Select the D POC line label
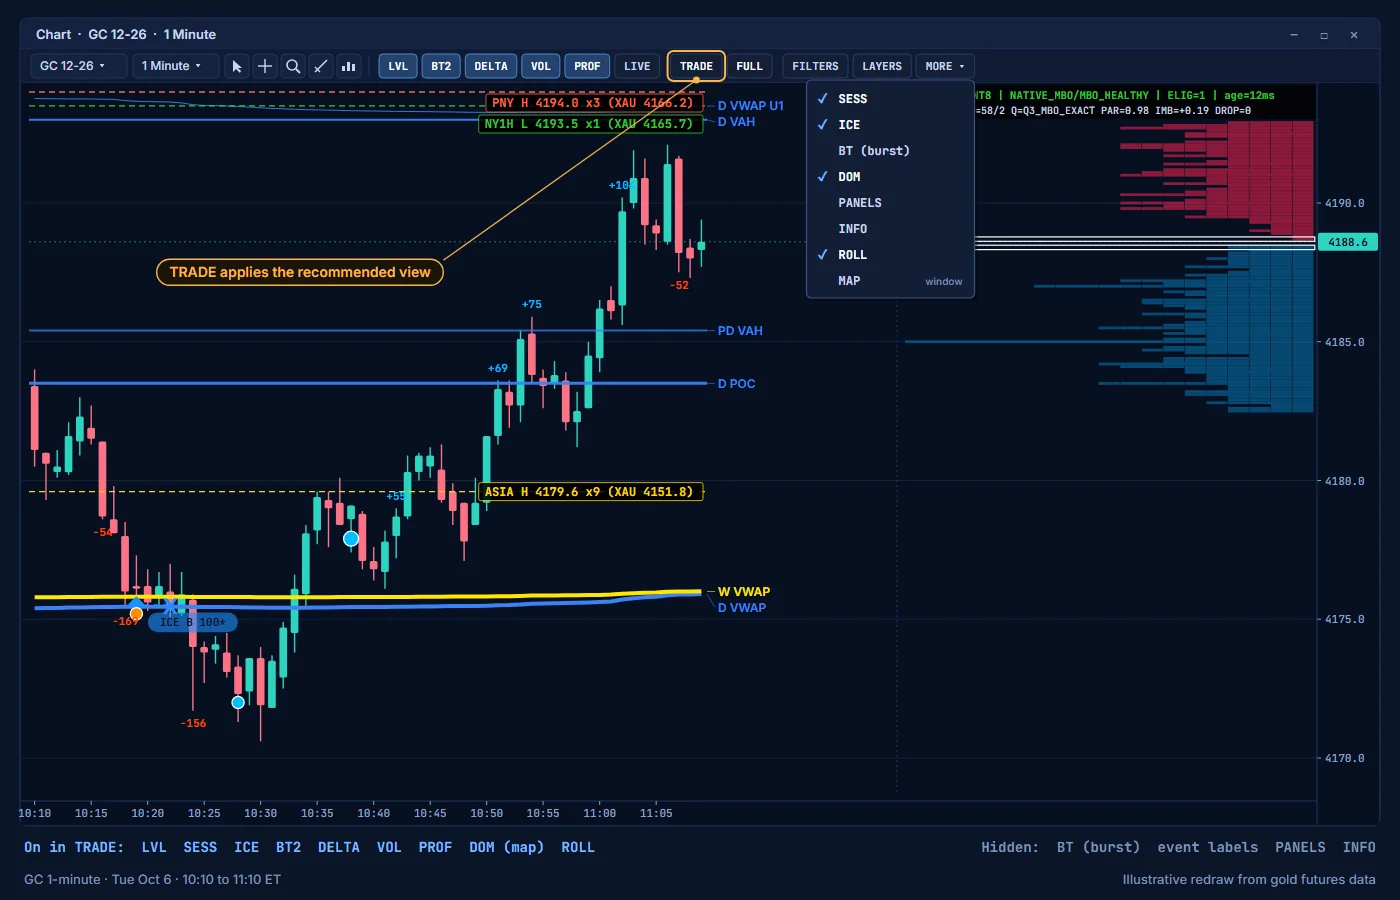The width and height of the screenshot is (1400, 900). 736,384
